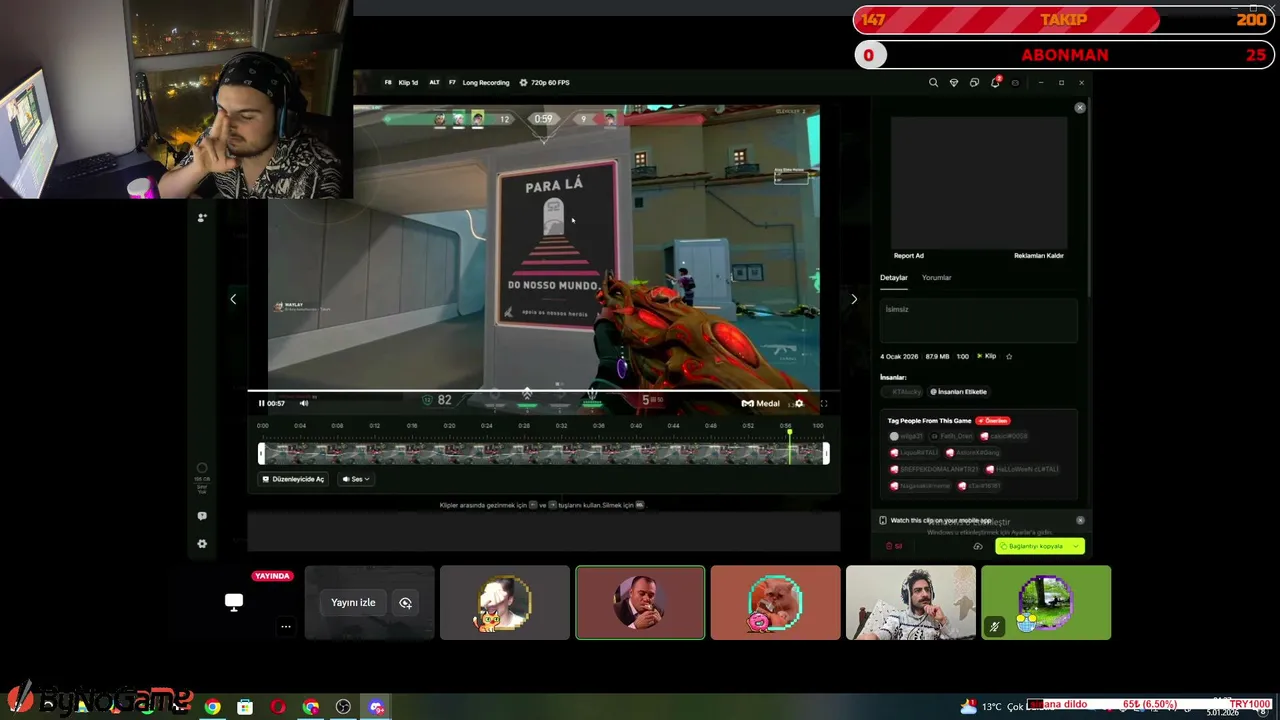Viewport: 1280px width, 720px height.
Task: Enter fullscreen on the clip player
Action: 824,403
